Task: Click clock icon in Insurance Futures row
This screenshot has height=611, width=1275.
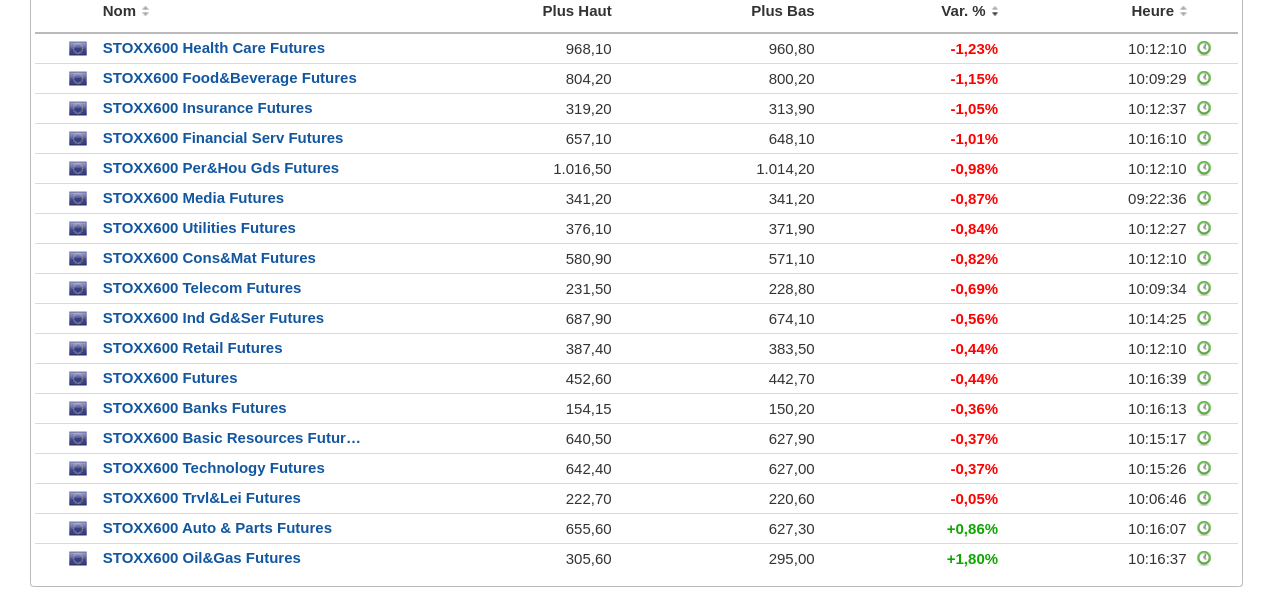Action: 1204,108
